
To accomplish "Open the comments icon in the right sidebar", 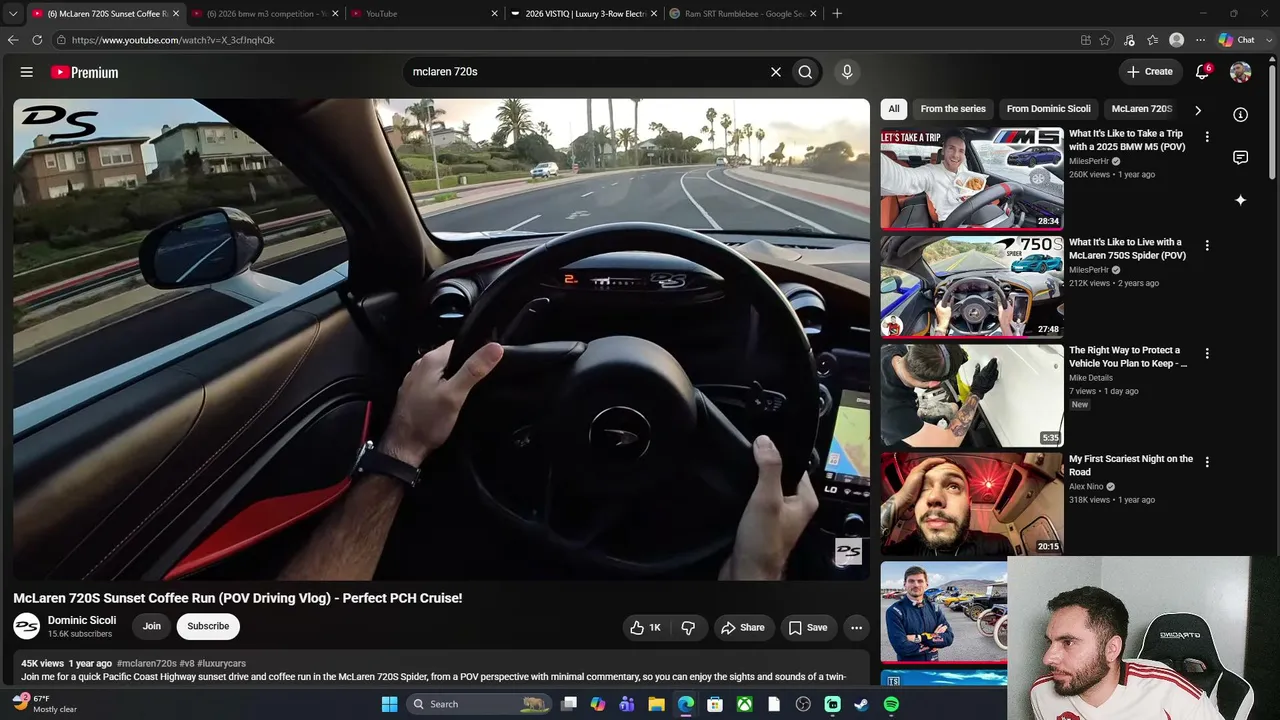I will tap(1240, 158).
